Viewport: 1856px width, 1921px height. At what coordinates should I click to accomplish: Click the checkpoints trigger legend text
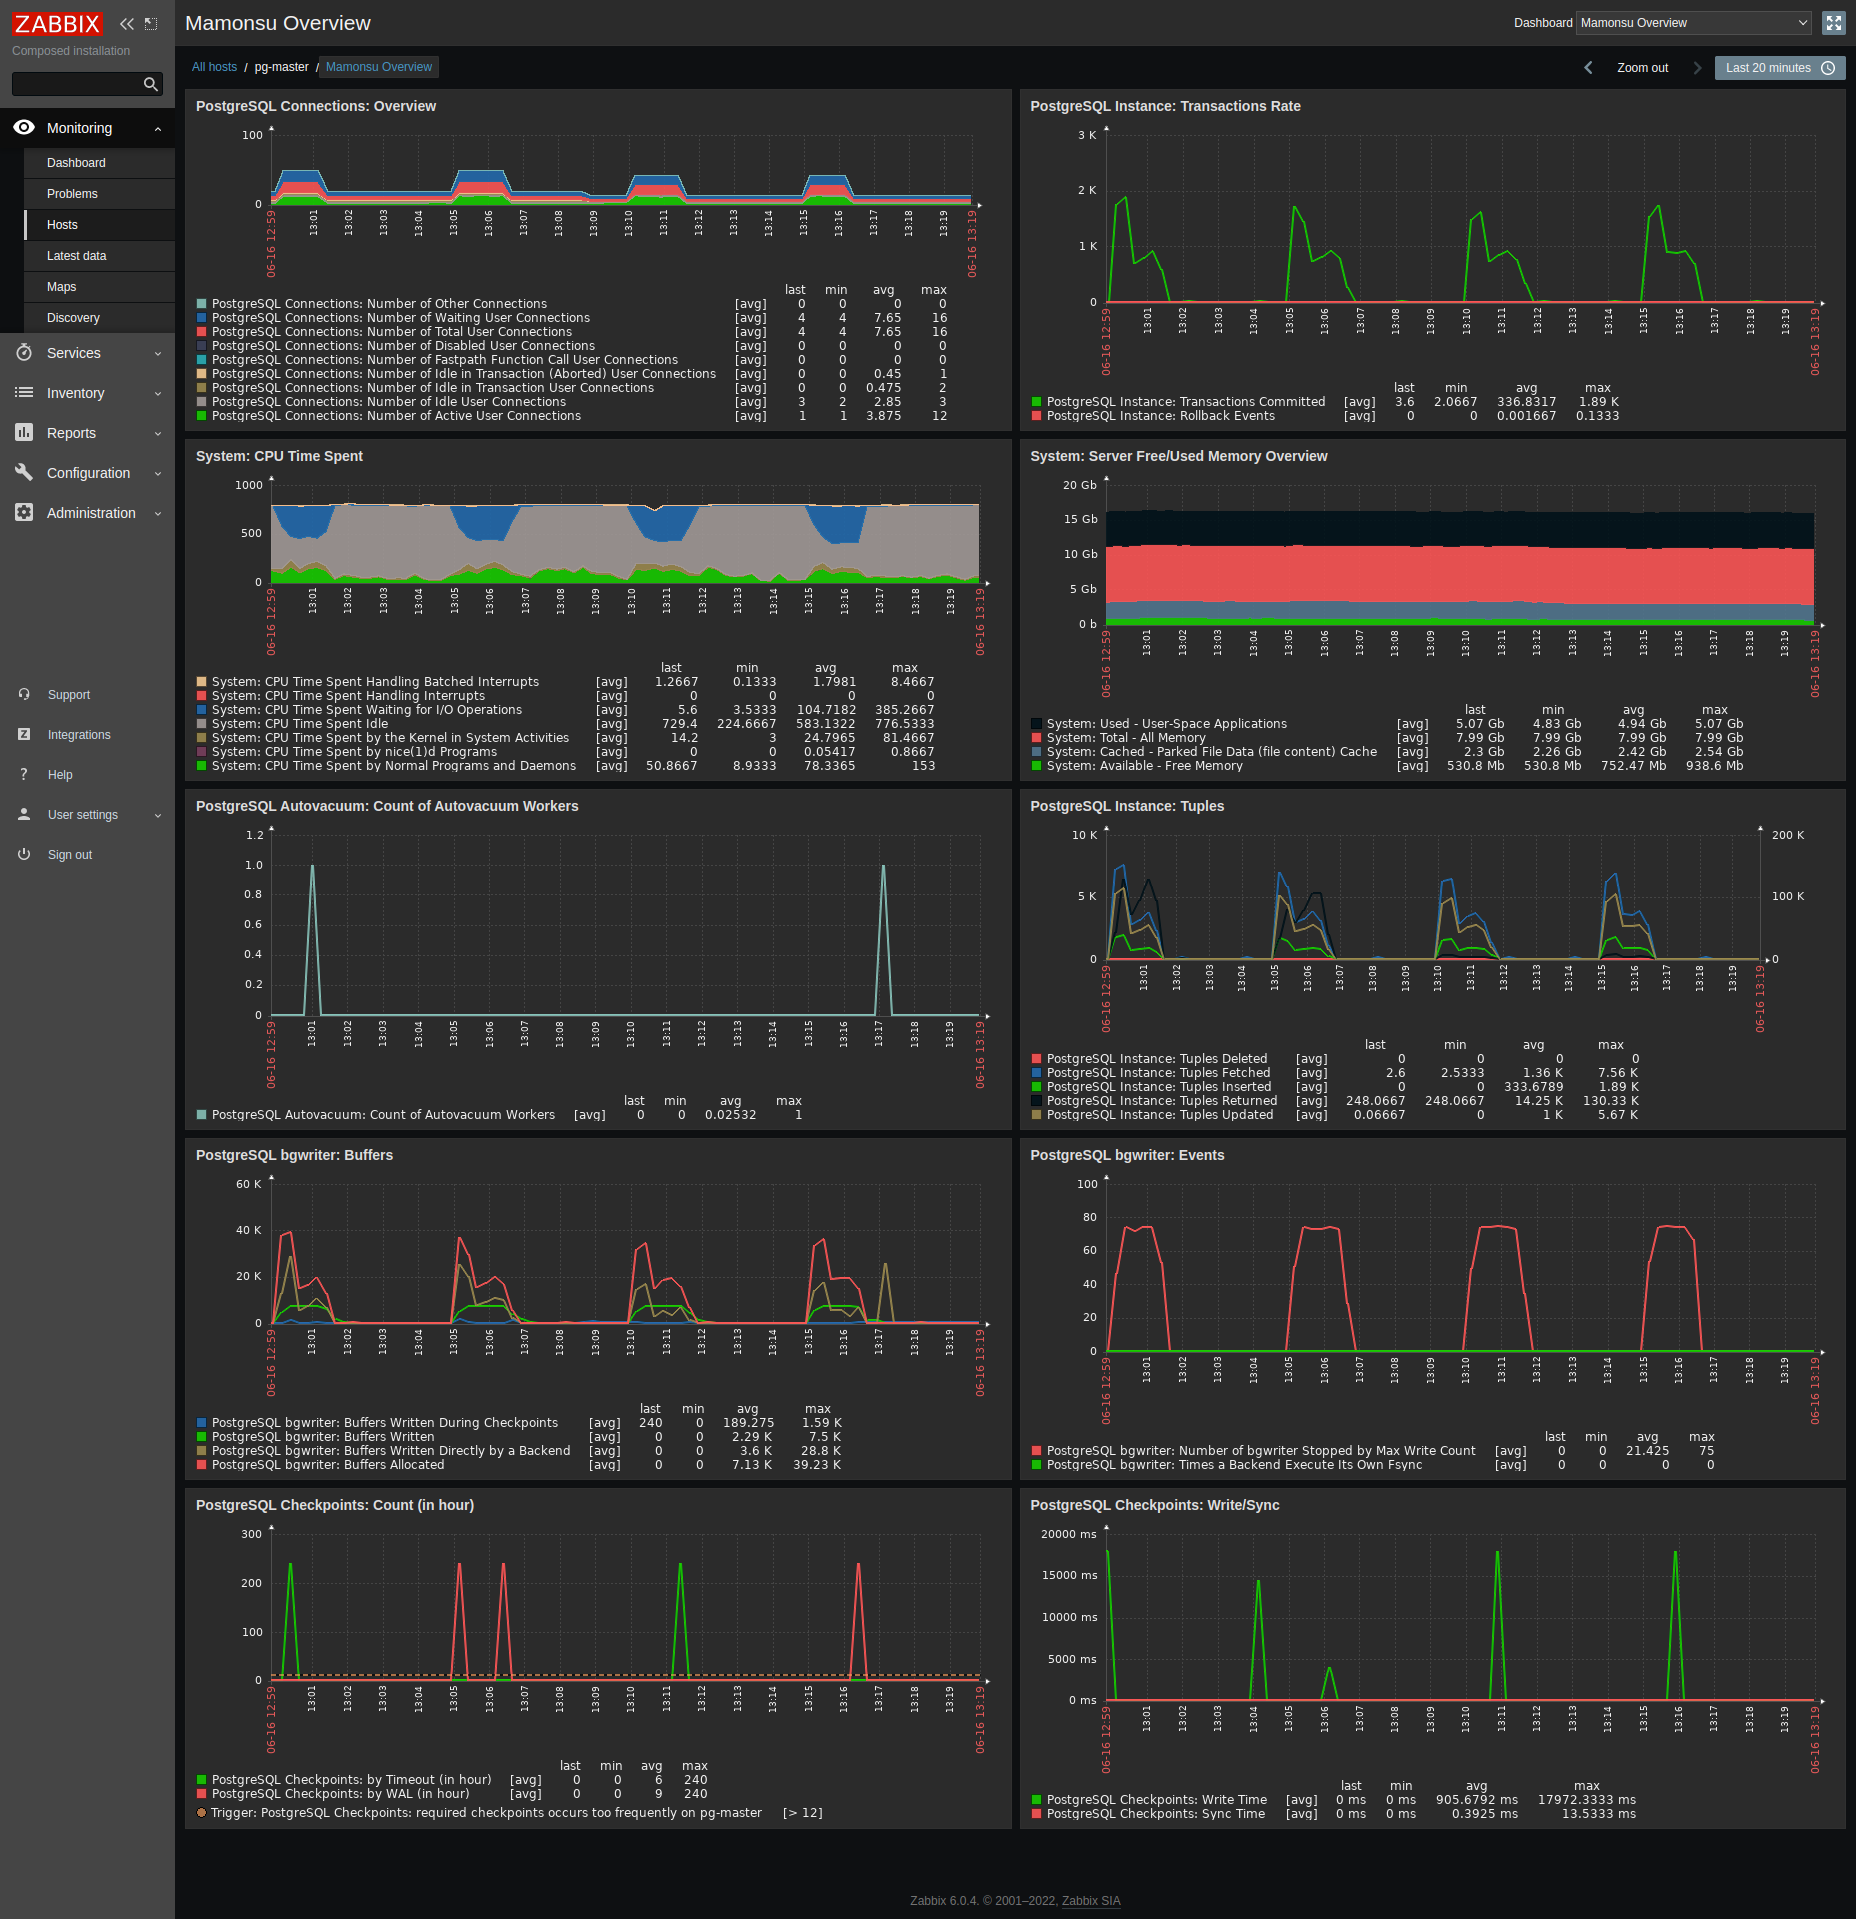point(486,1813)
